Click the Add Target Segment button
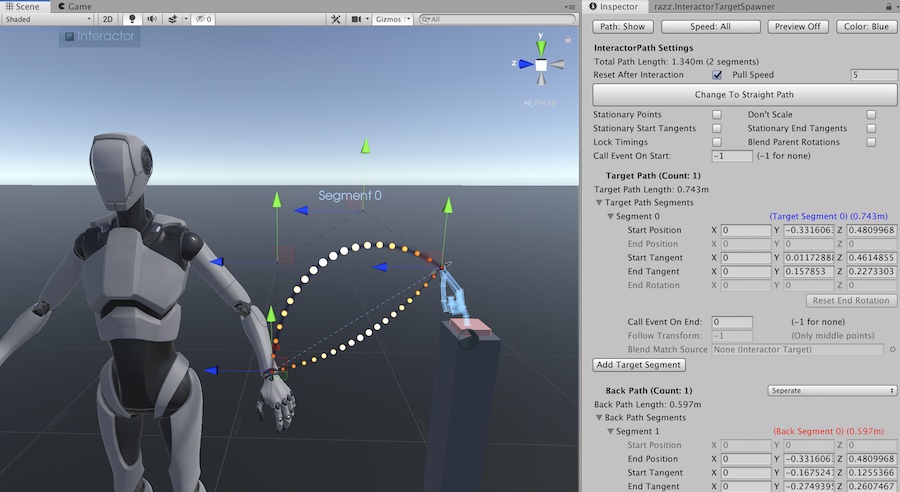The image size is (900, 492). tap(640, 364)
